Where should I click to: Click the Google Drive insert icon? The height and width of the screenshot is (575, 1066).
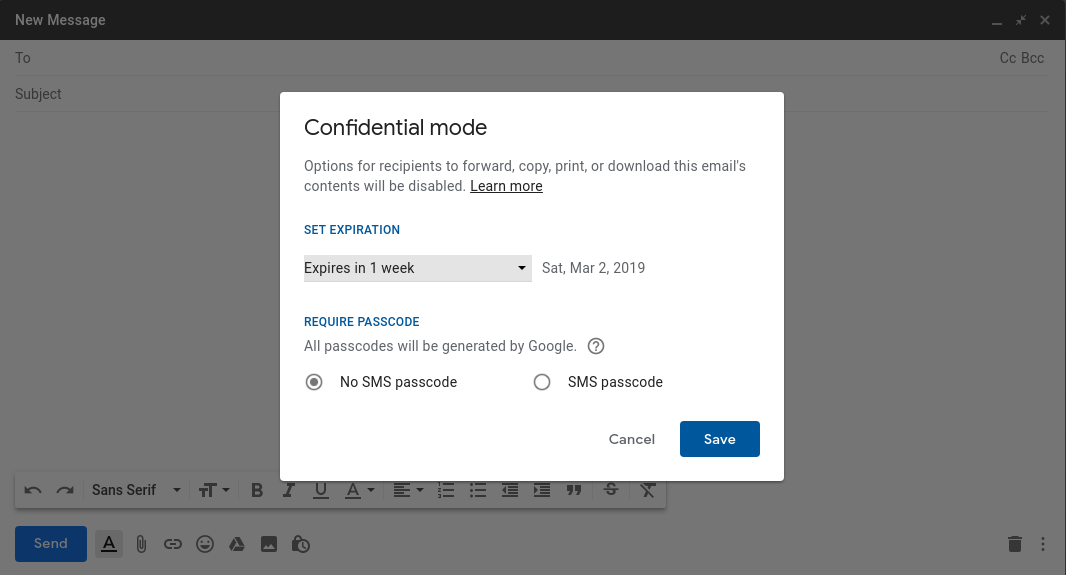click(237, 544)
